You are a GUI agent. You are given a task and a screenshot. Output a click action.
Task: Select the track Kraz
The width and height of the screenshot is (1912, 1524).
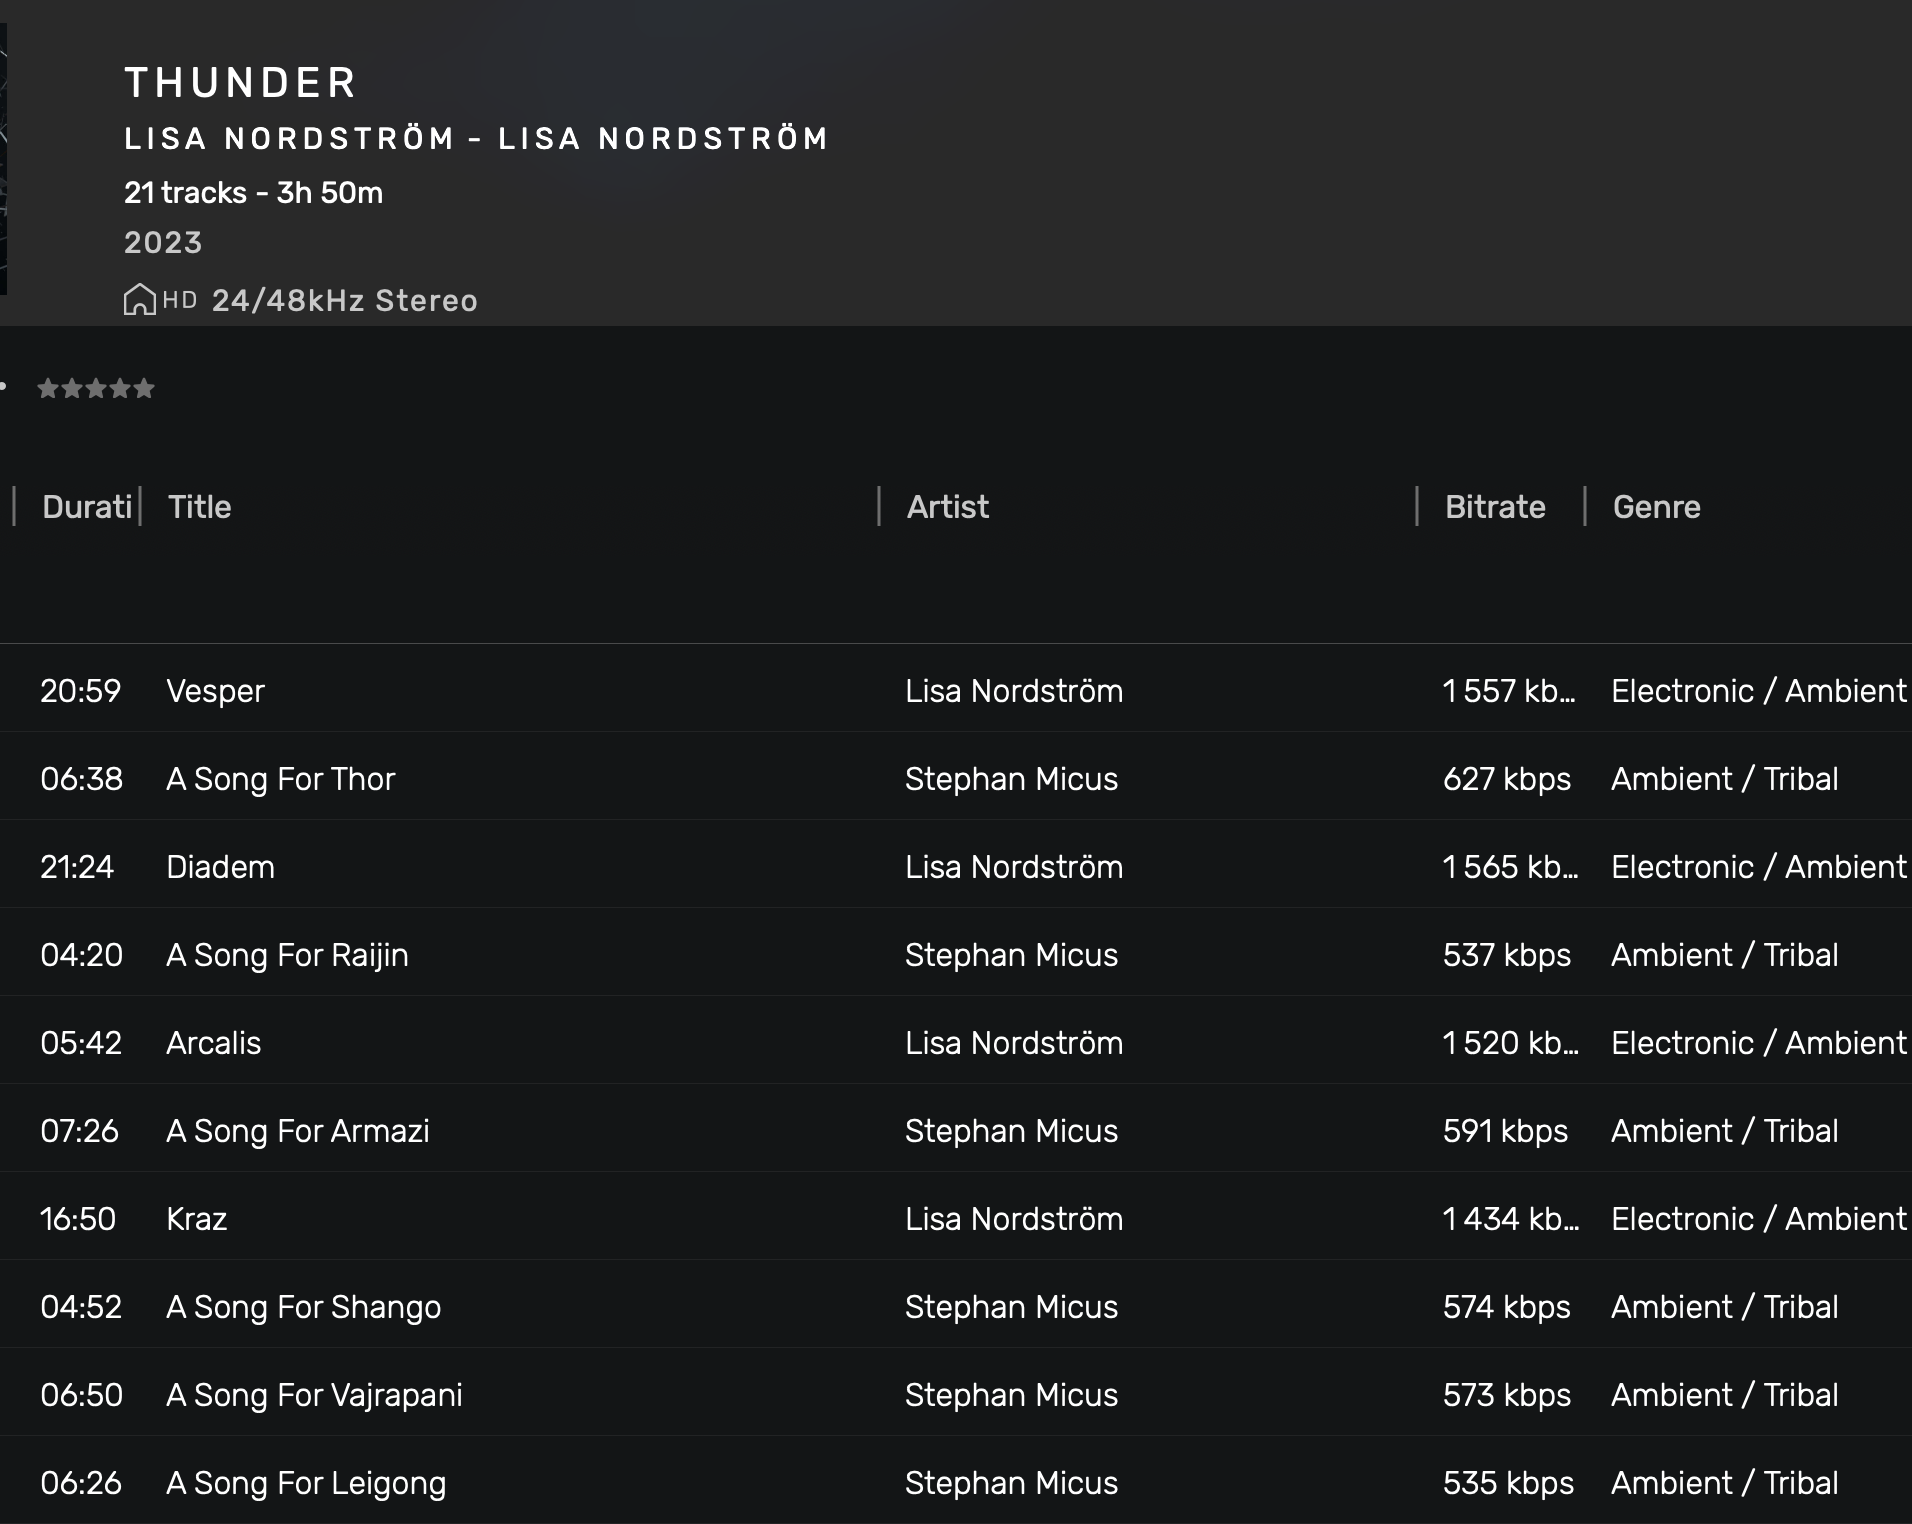point(196,1219)
